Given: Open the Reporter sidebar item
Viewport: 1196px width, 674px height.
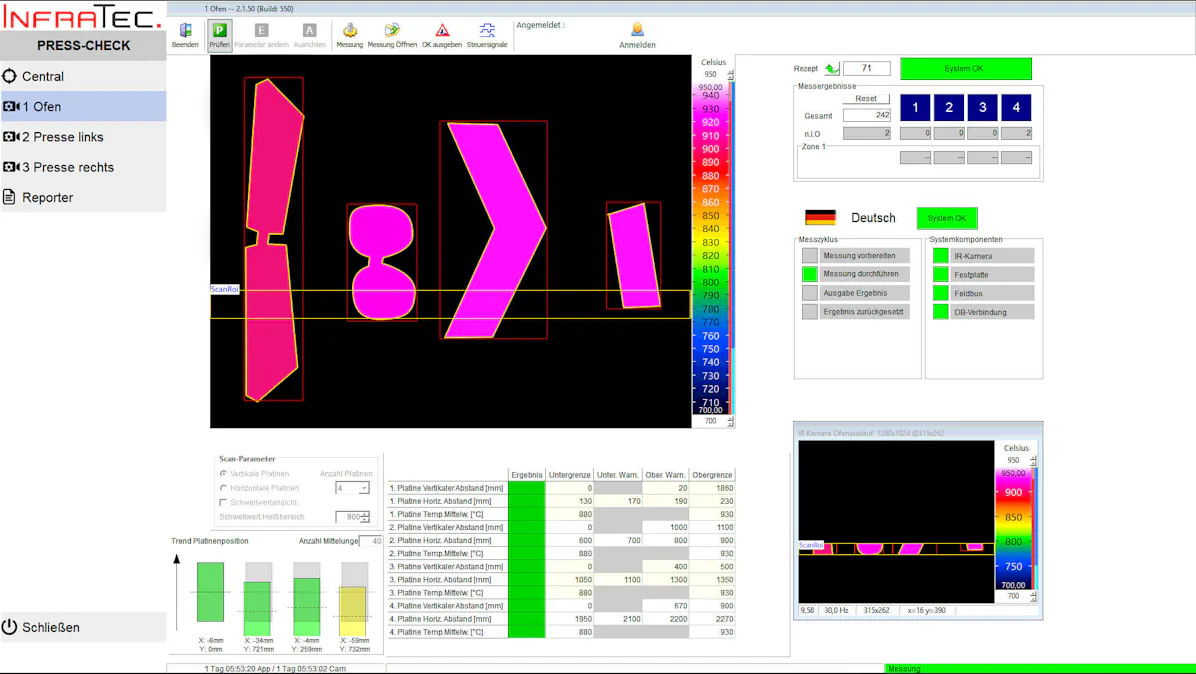Looking at the screenshot, I should (47, 198).
